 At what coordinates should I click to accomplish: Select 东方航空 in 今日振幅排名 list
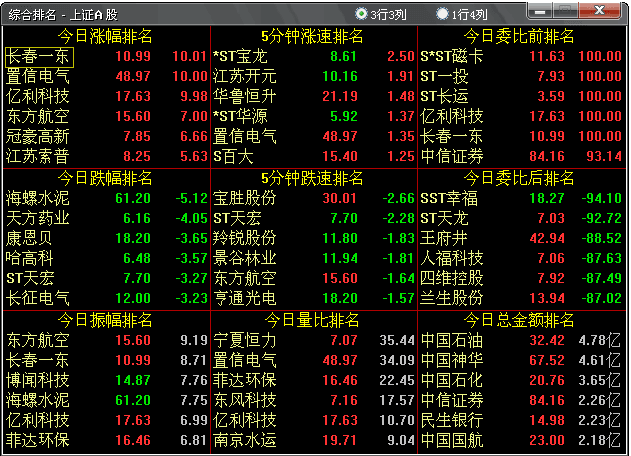click(x=107, y=340)
